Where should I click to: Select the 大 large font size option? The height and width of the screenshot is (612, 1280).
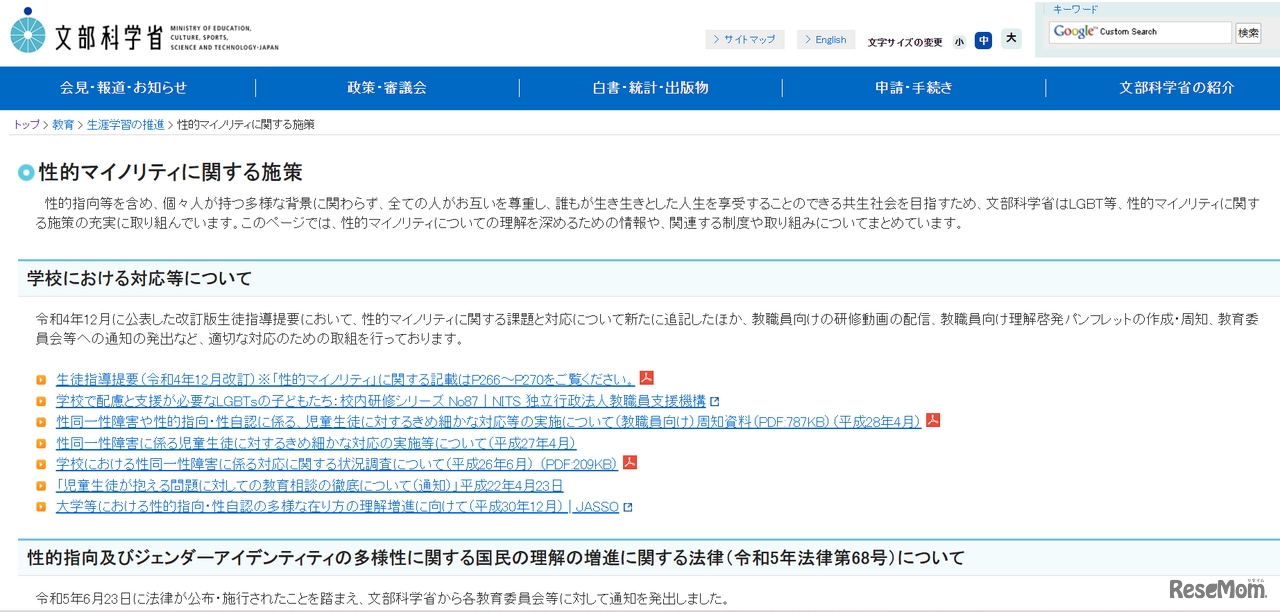tap(1011, 39)
